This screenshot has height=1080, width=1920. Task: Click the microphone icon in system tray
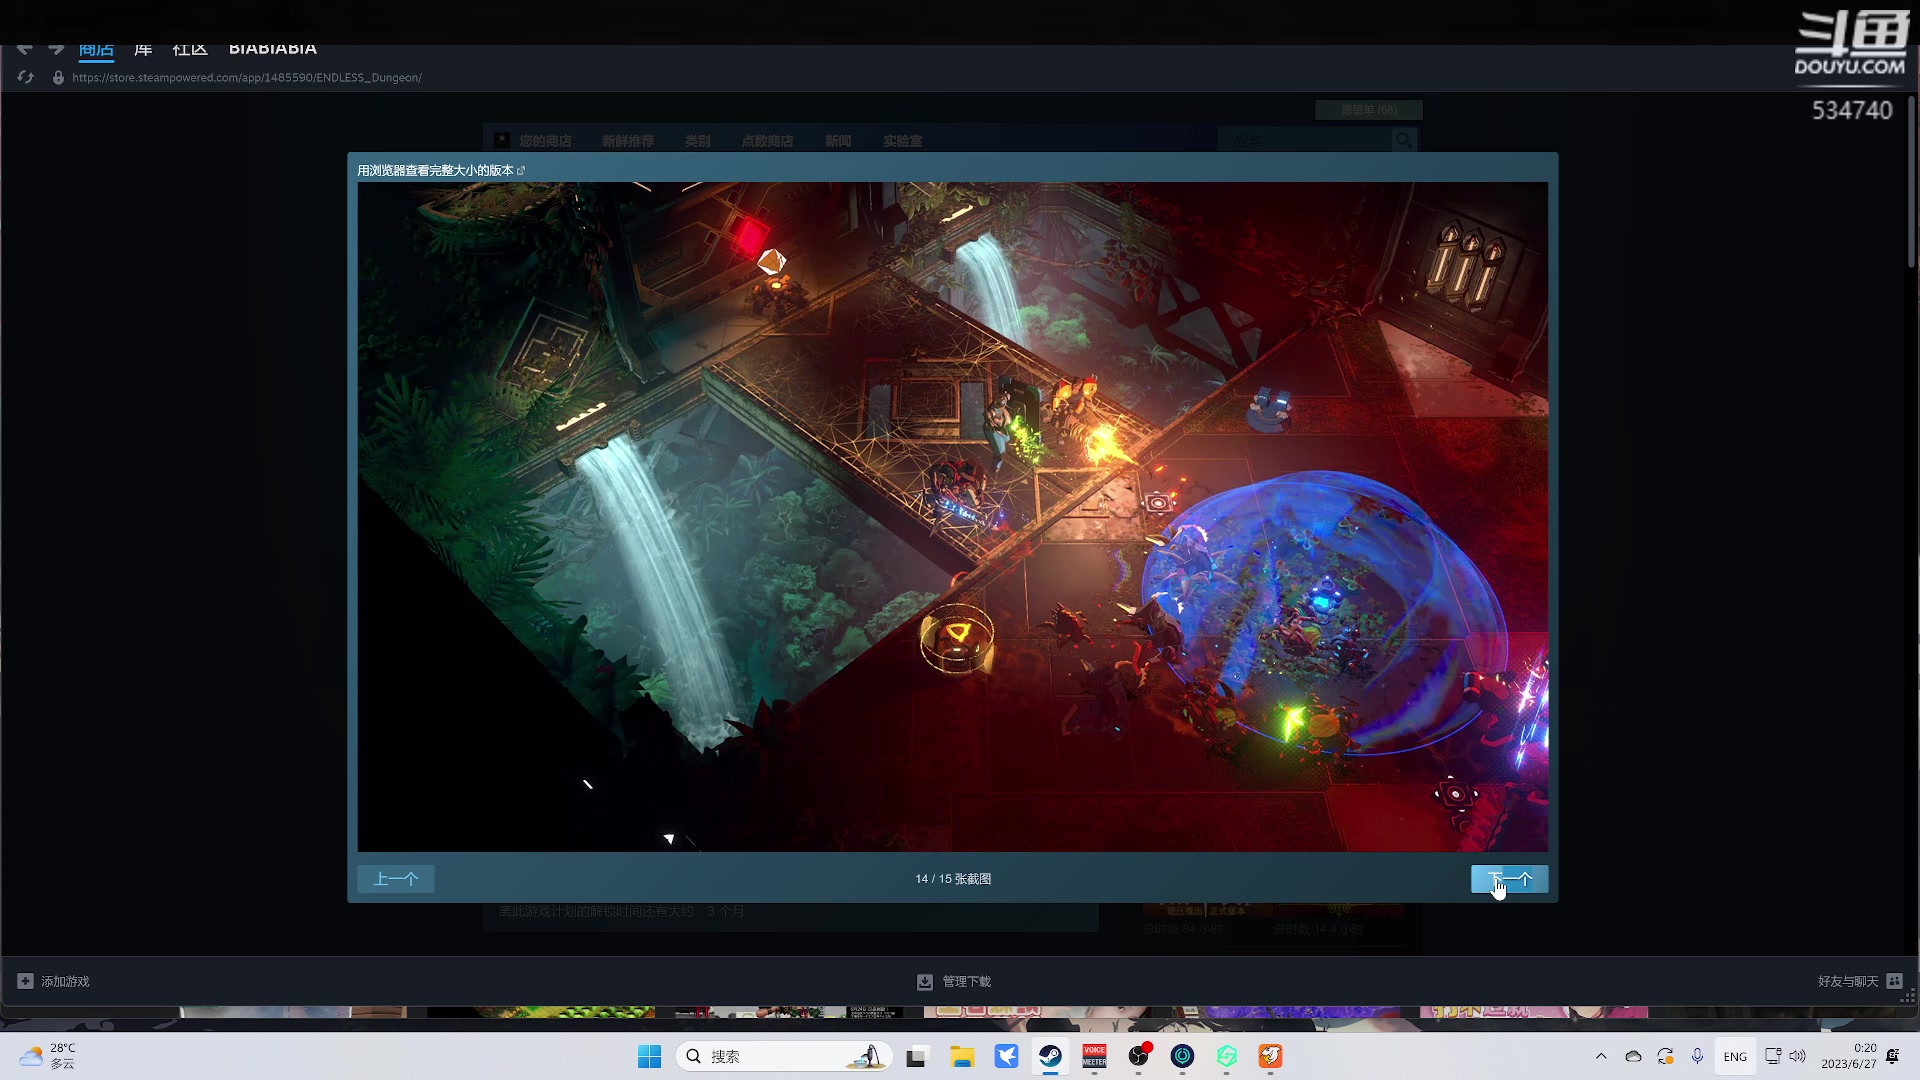1697,1056
